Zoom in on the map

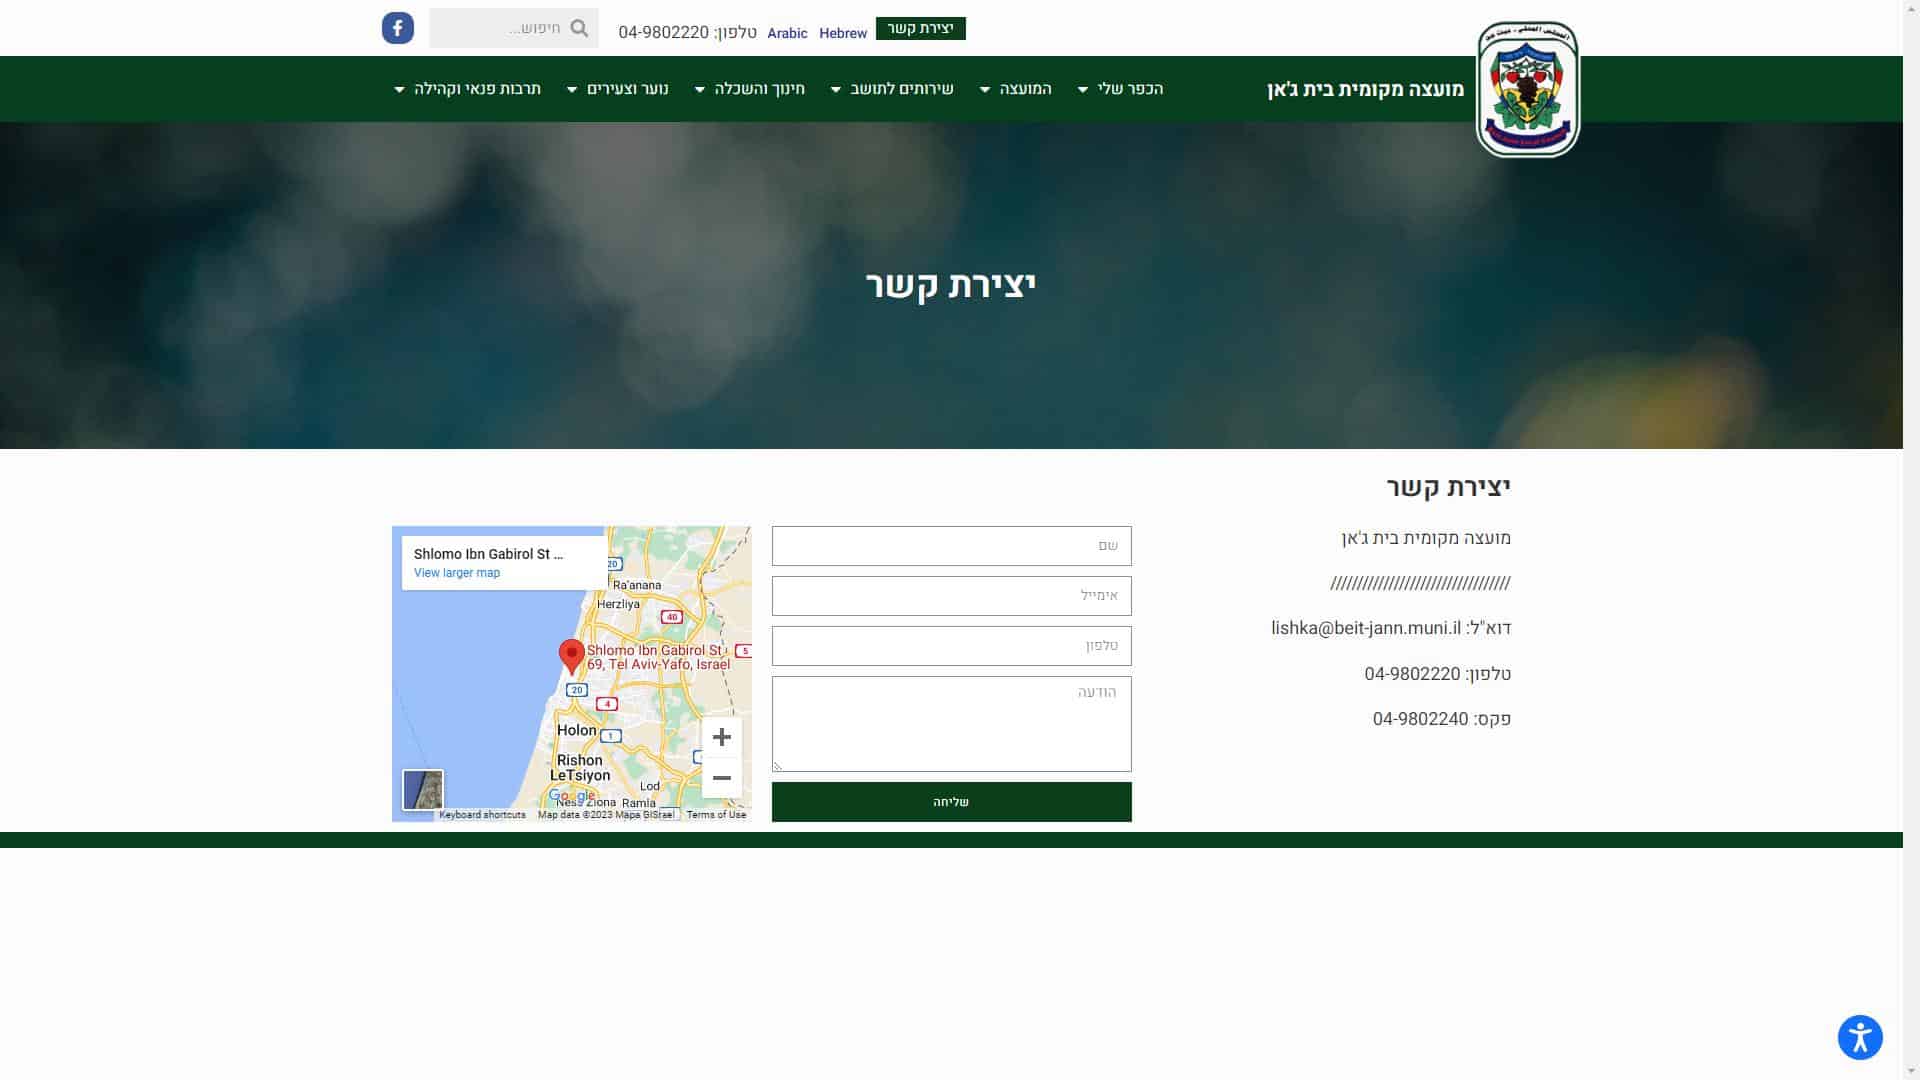pos(721,738)
